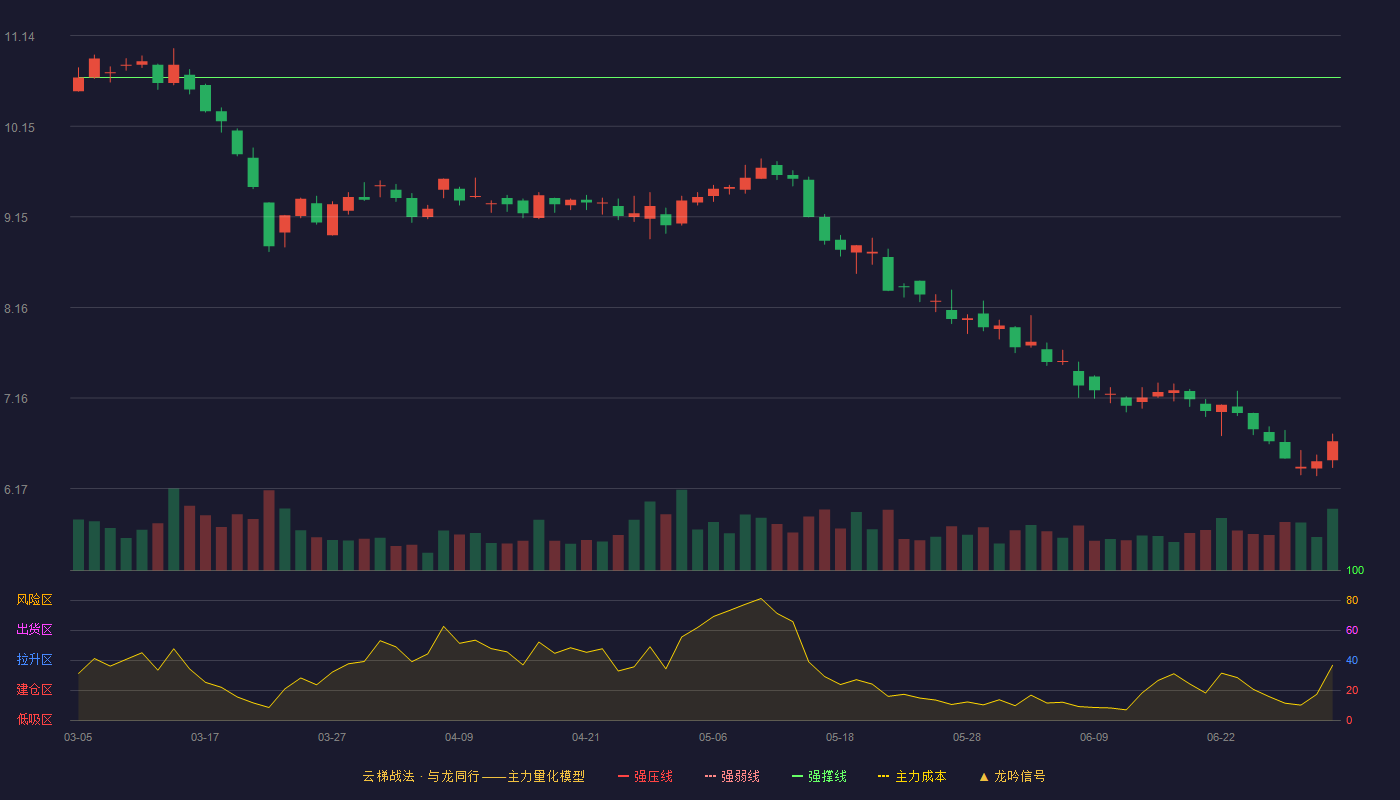
Task: Click the red 20 indicator scale label
Action: [x=1352, y=690]
